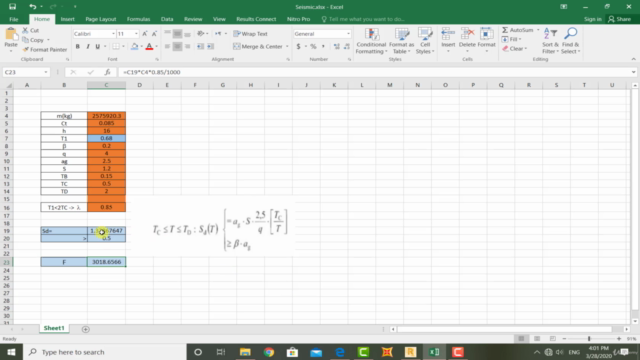This screenshot has height=360, width=640.
Task: Open the Name Box dropdown arrow
Action: (x=46, y=72)
